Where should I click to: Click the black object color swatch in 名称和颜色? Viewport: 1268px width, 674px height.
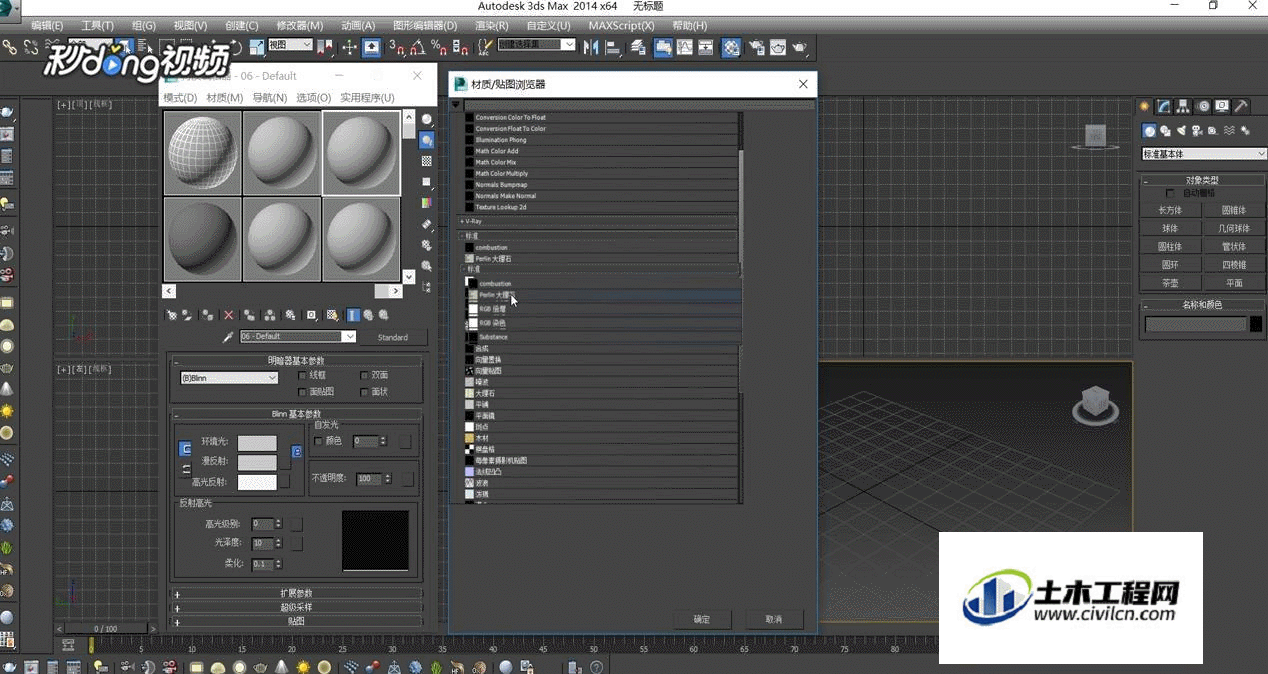[x=1256, y=324]
